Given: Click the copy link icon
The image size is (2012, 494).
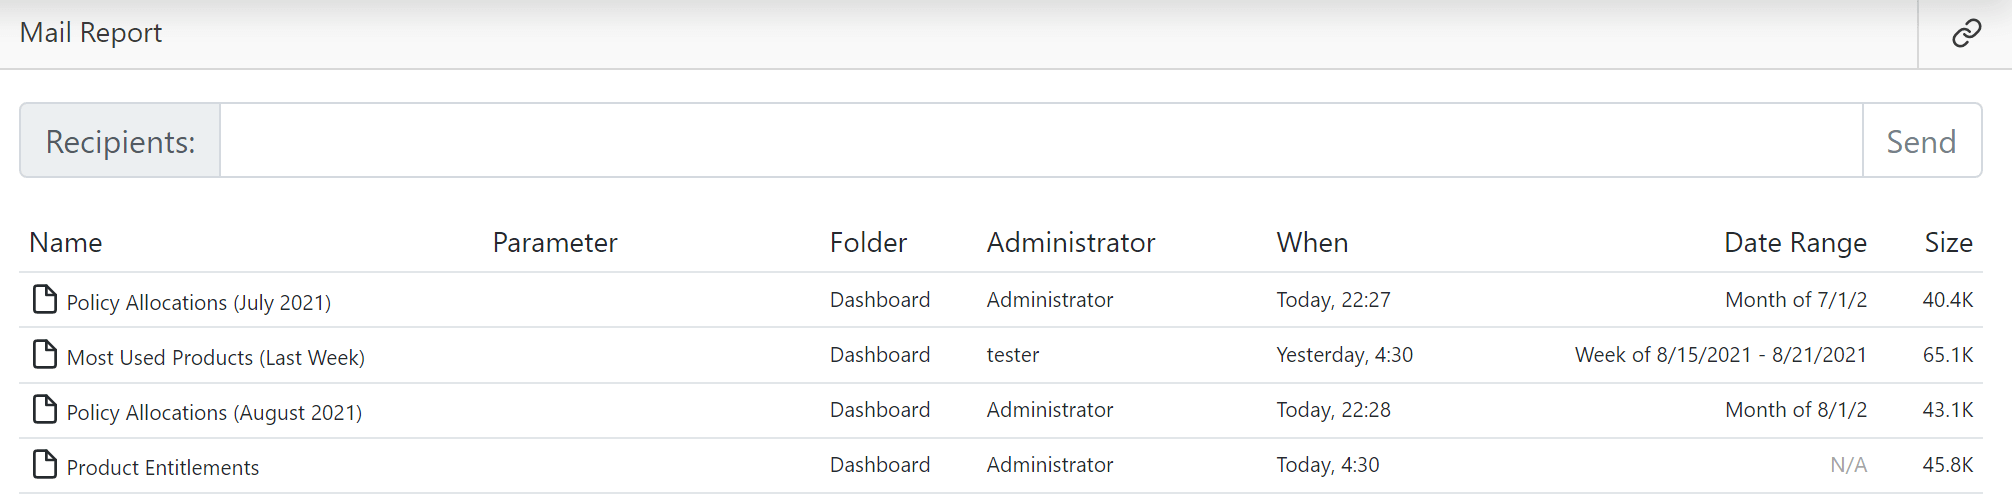Looking at the screenshot, I should click(1966, 34).
